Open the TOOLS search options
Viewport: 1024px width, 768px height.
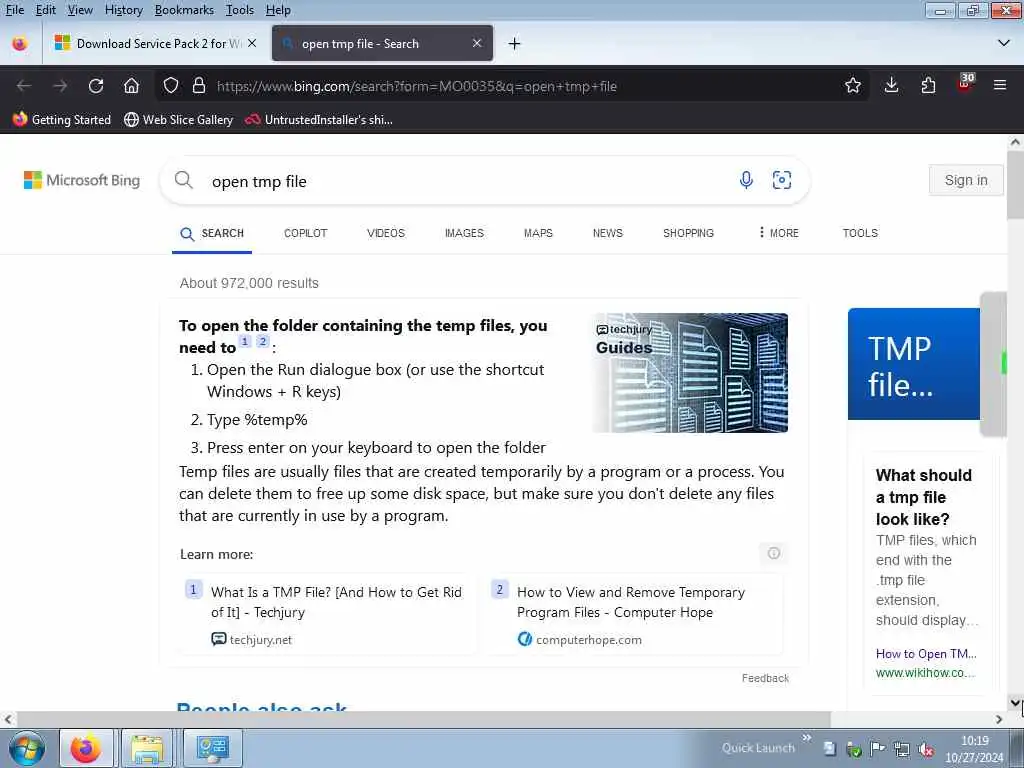pyautogui.click(x=860, y=233)
